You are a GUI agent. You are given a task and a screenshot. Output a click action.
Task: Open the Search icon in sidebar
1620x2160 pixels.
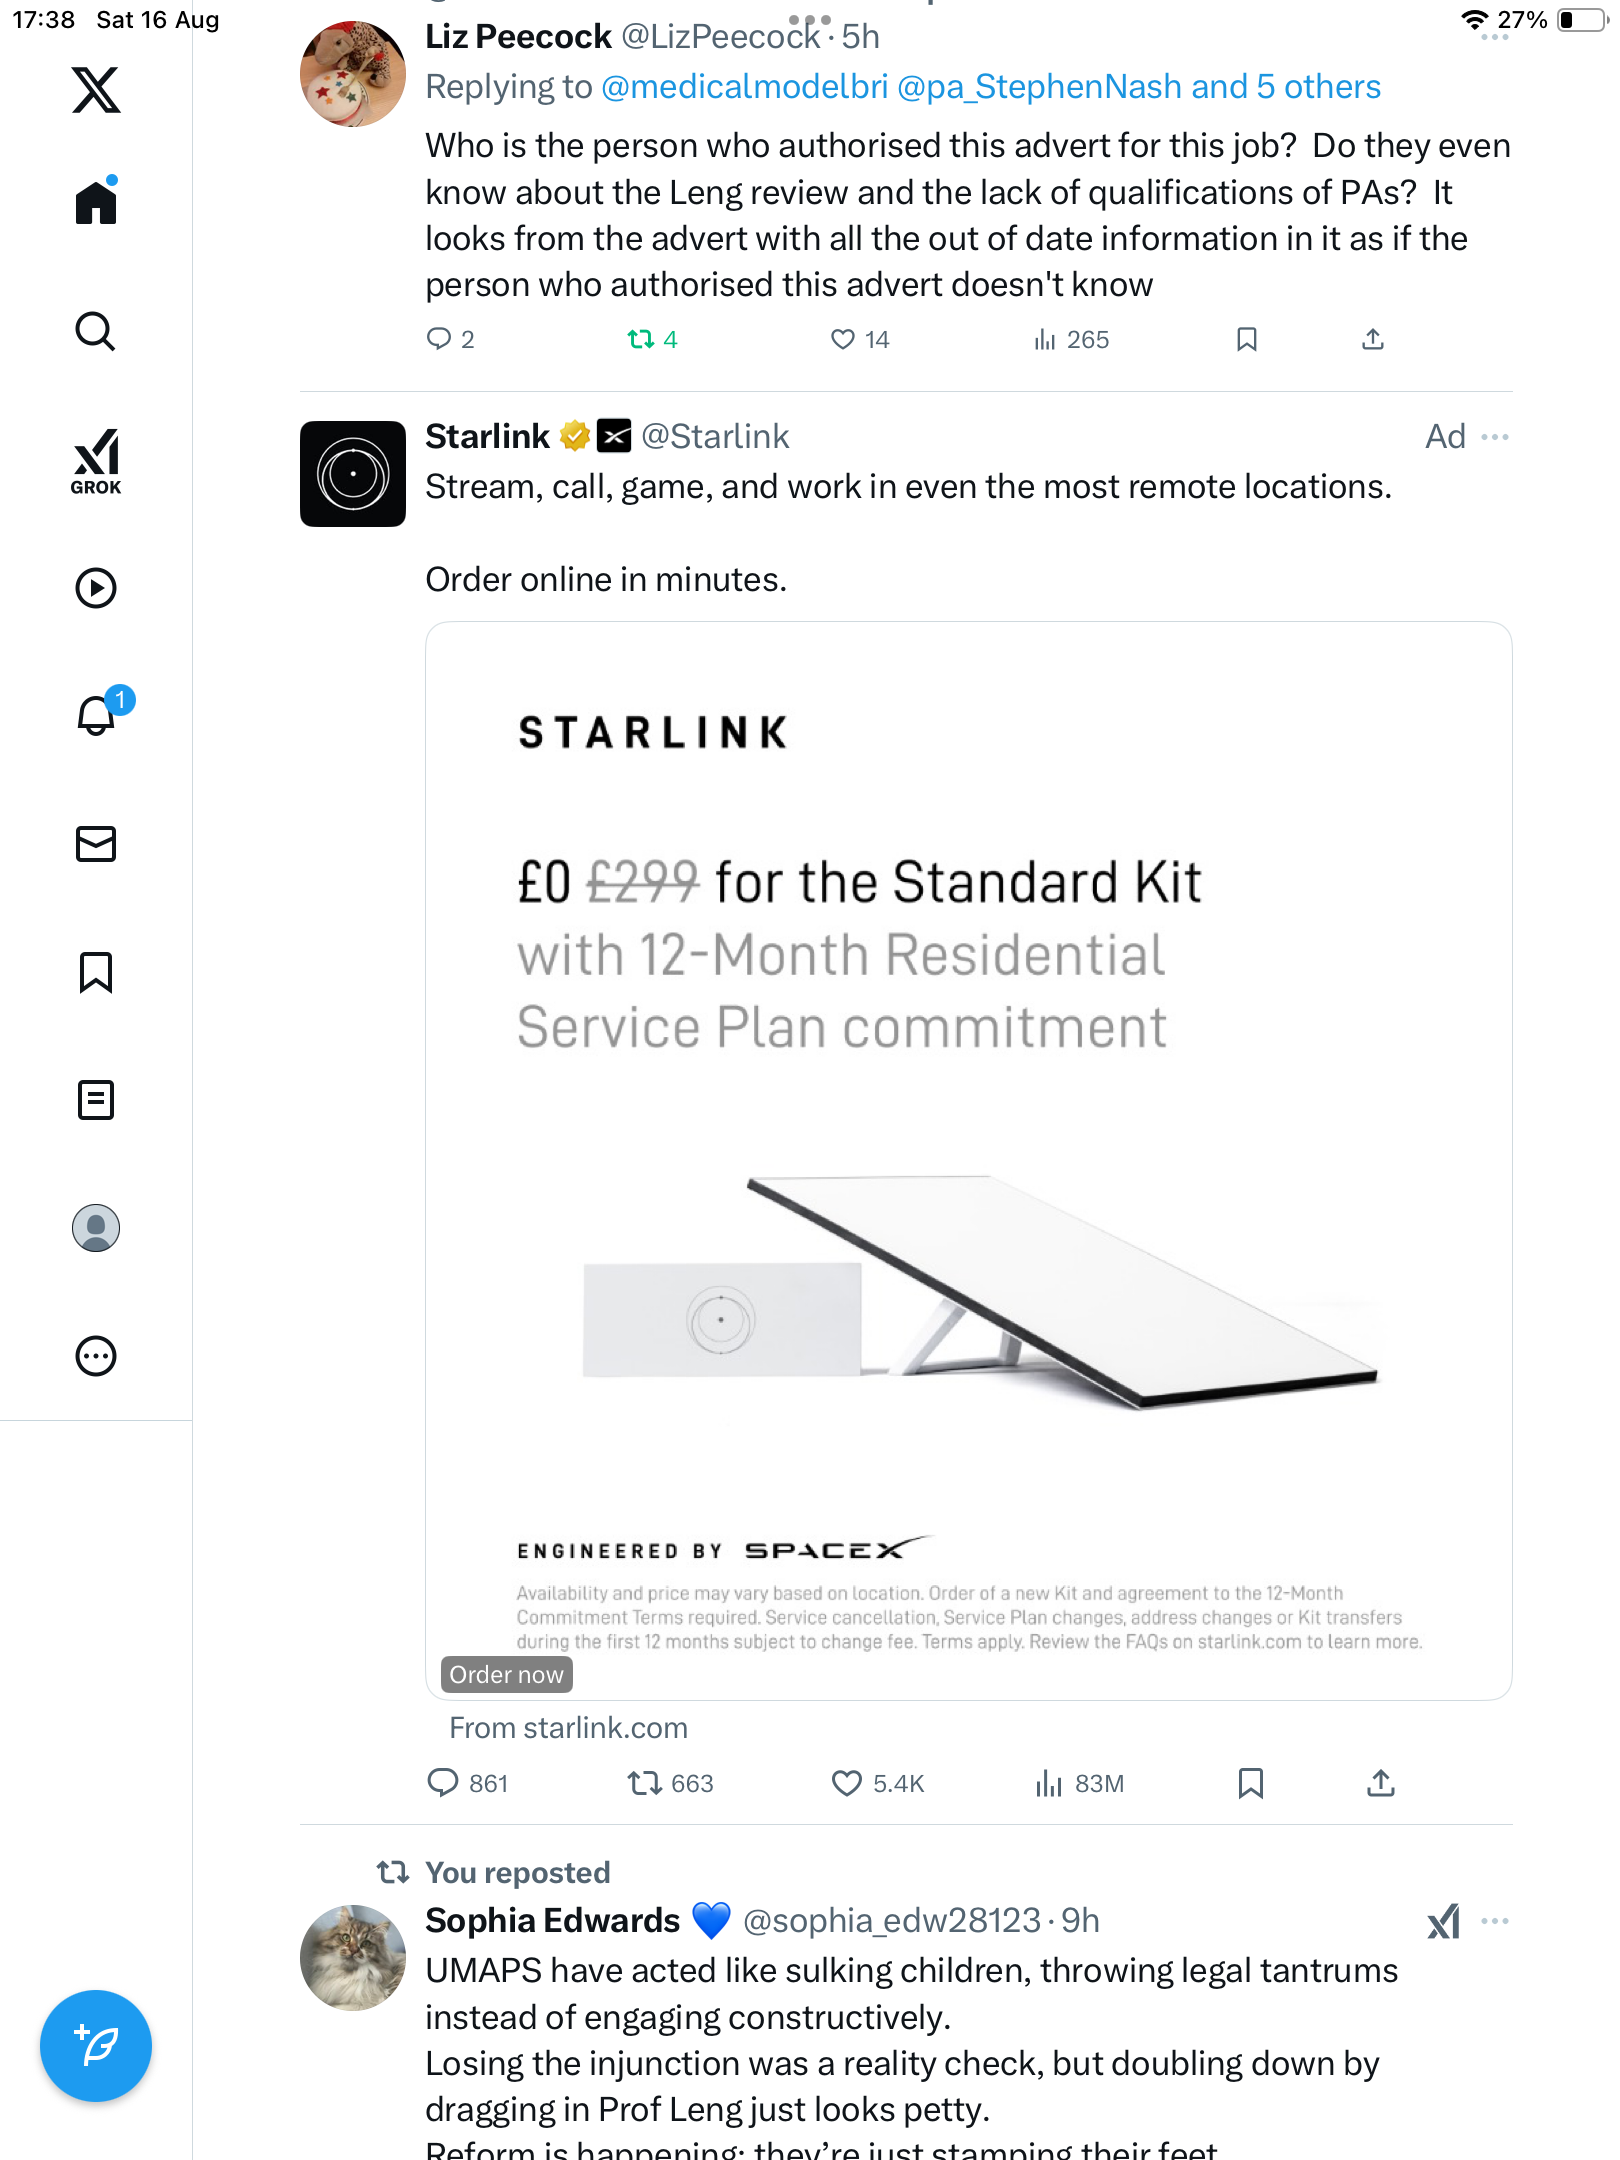pyautogui.click(x=96, y=331)
